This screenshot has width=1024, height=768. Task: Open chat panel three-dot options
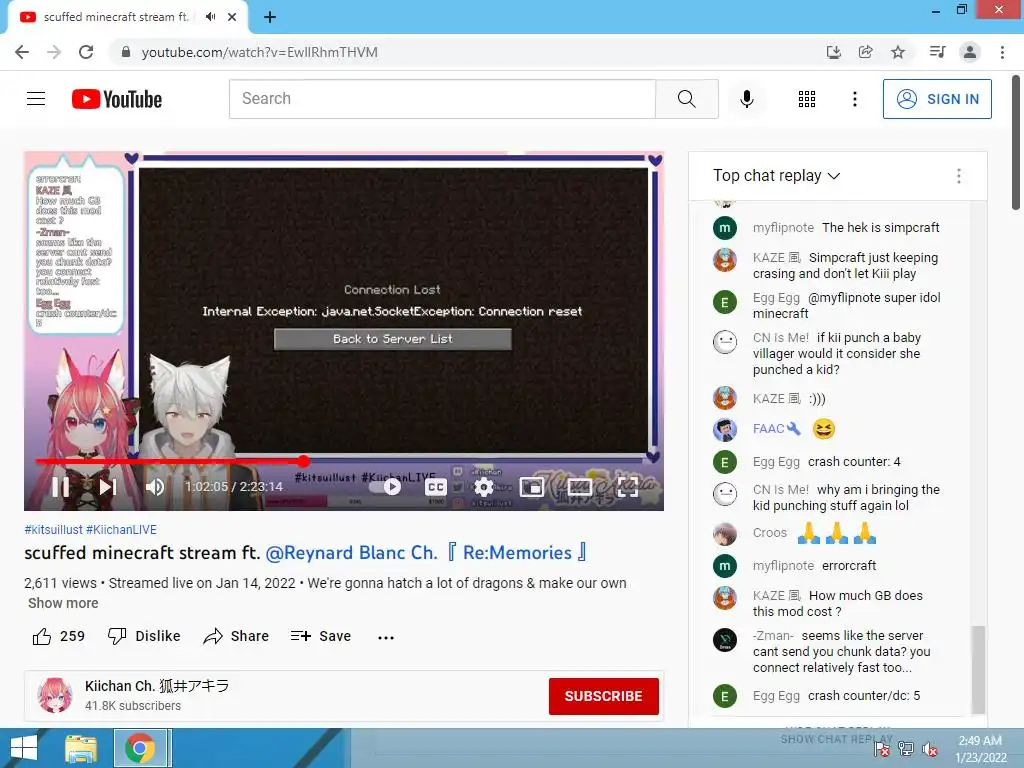click(959, 176)
